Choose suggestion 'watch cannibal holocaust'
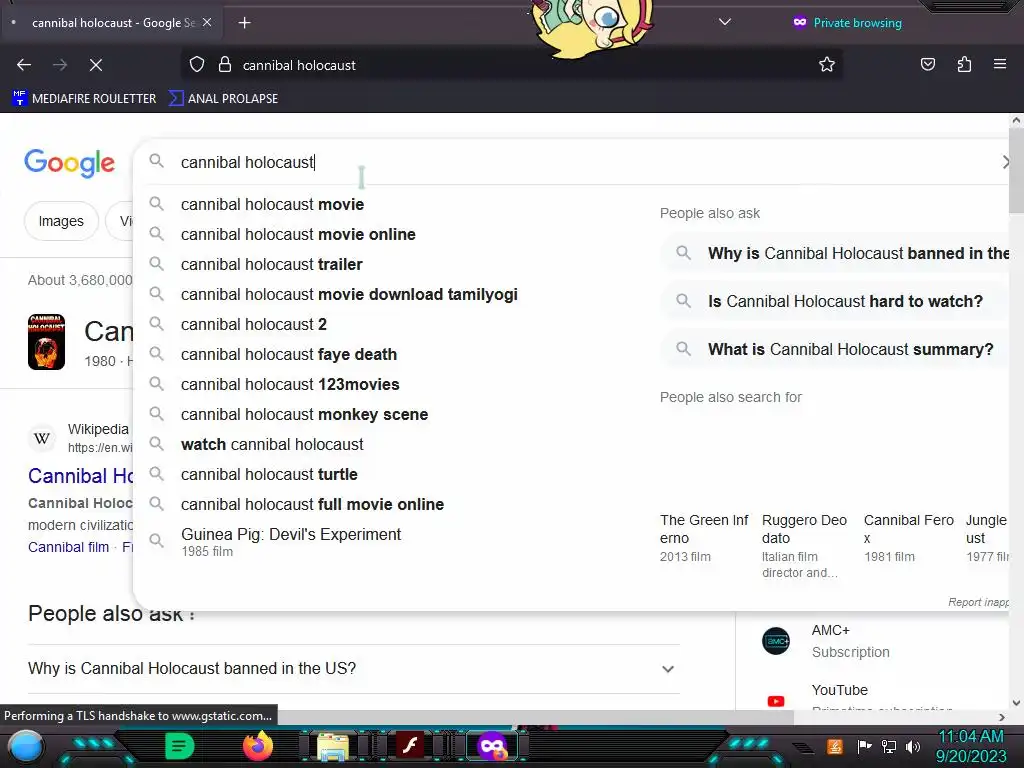This screenshot has height=768, width=1024. click(272, 445)
